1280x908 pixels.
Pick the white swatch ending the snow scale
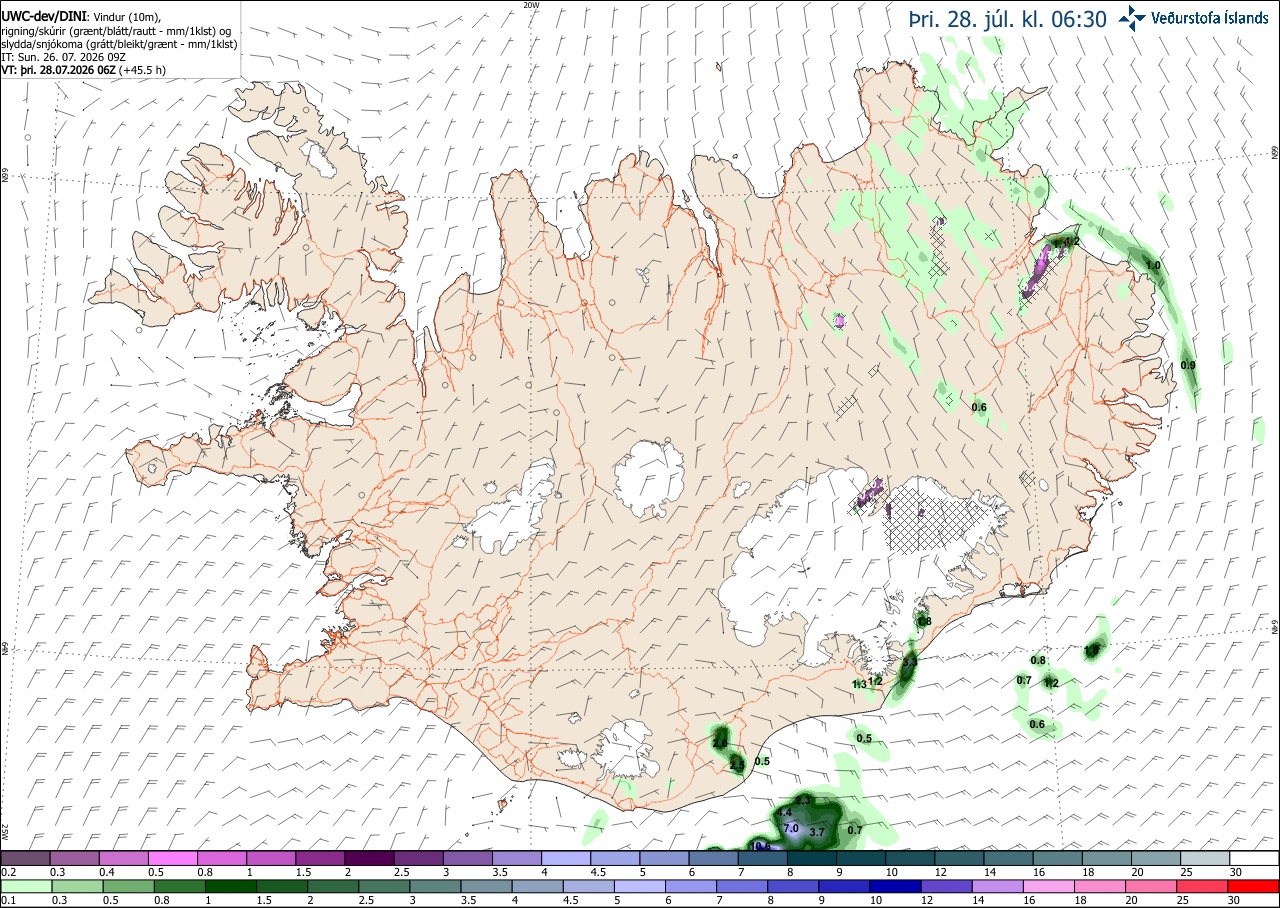pyautogui.click(x=1255, y=858)
